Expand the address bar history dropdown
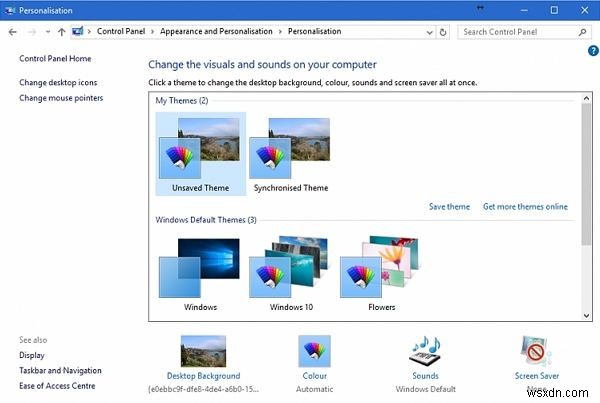 pyautogui.click(x=430, y=32)
